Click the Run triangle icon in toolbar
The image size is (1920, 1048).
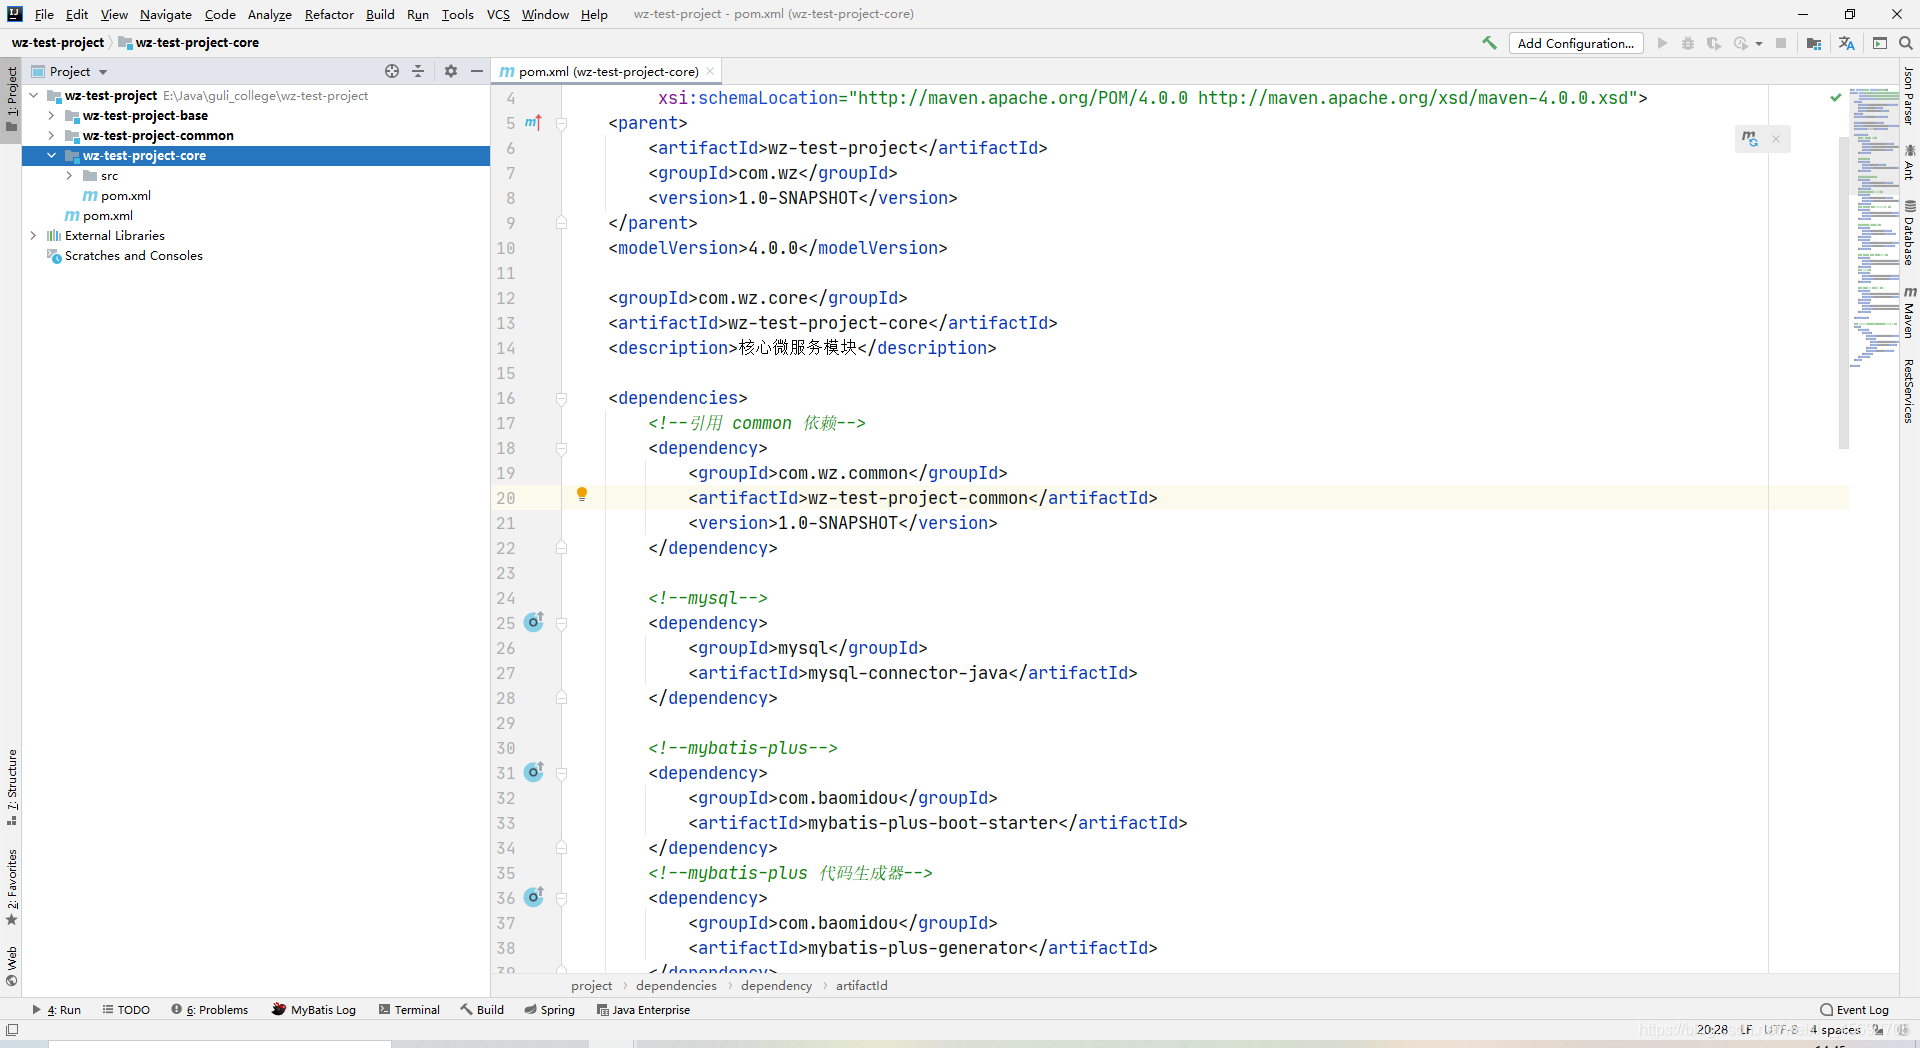tap(1662, 43)
